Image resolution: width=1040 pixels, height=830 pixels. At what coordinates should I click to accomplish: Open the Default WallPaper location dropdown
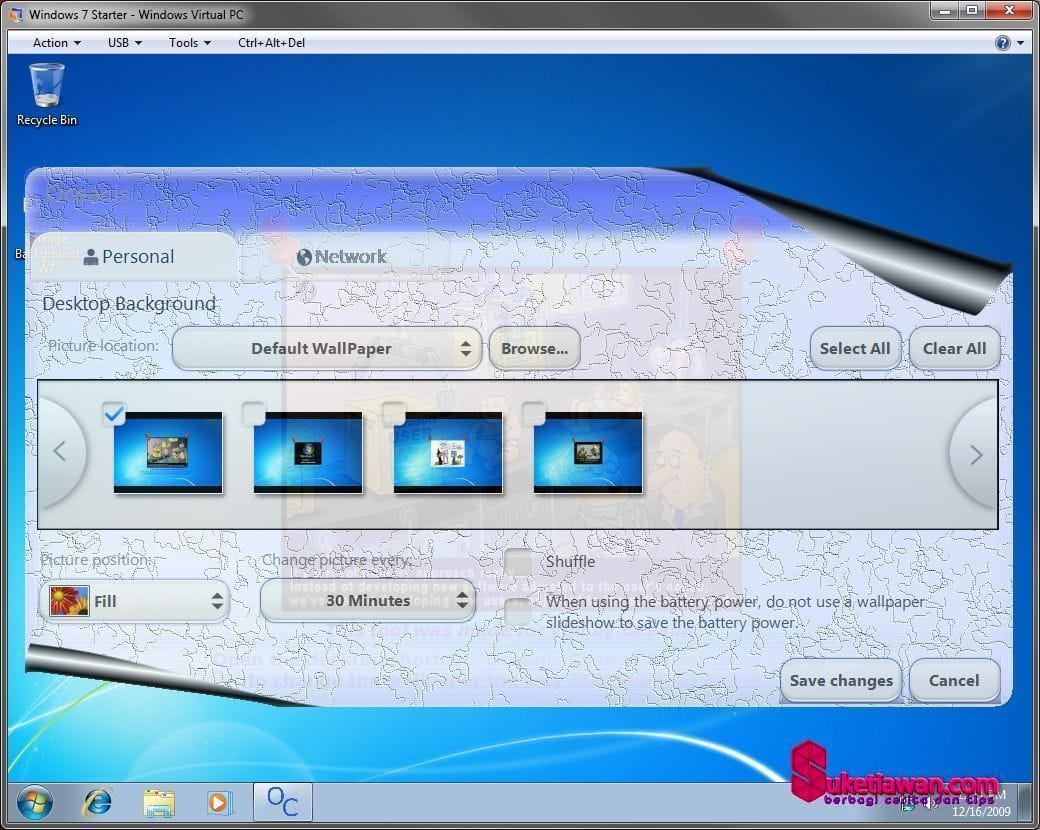(x=326, y=349)
